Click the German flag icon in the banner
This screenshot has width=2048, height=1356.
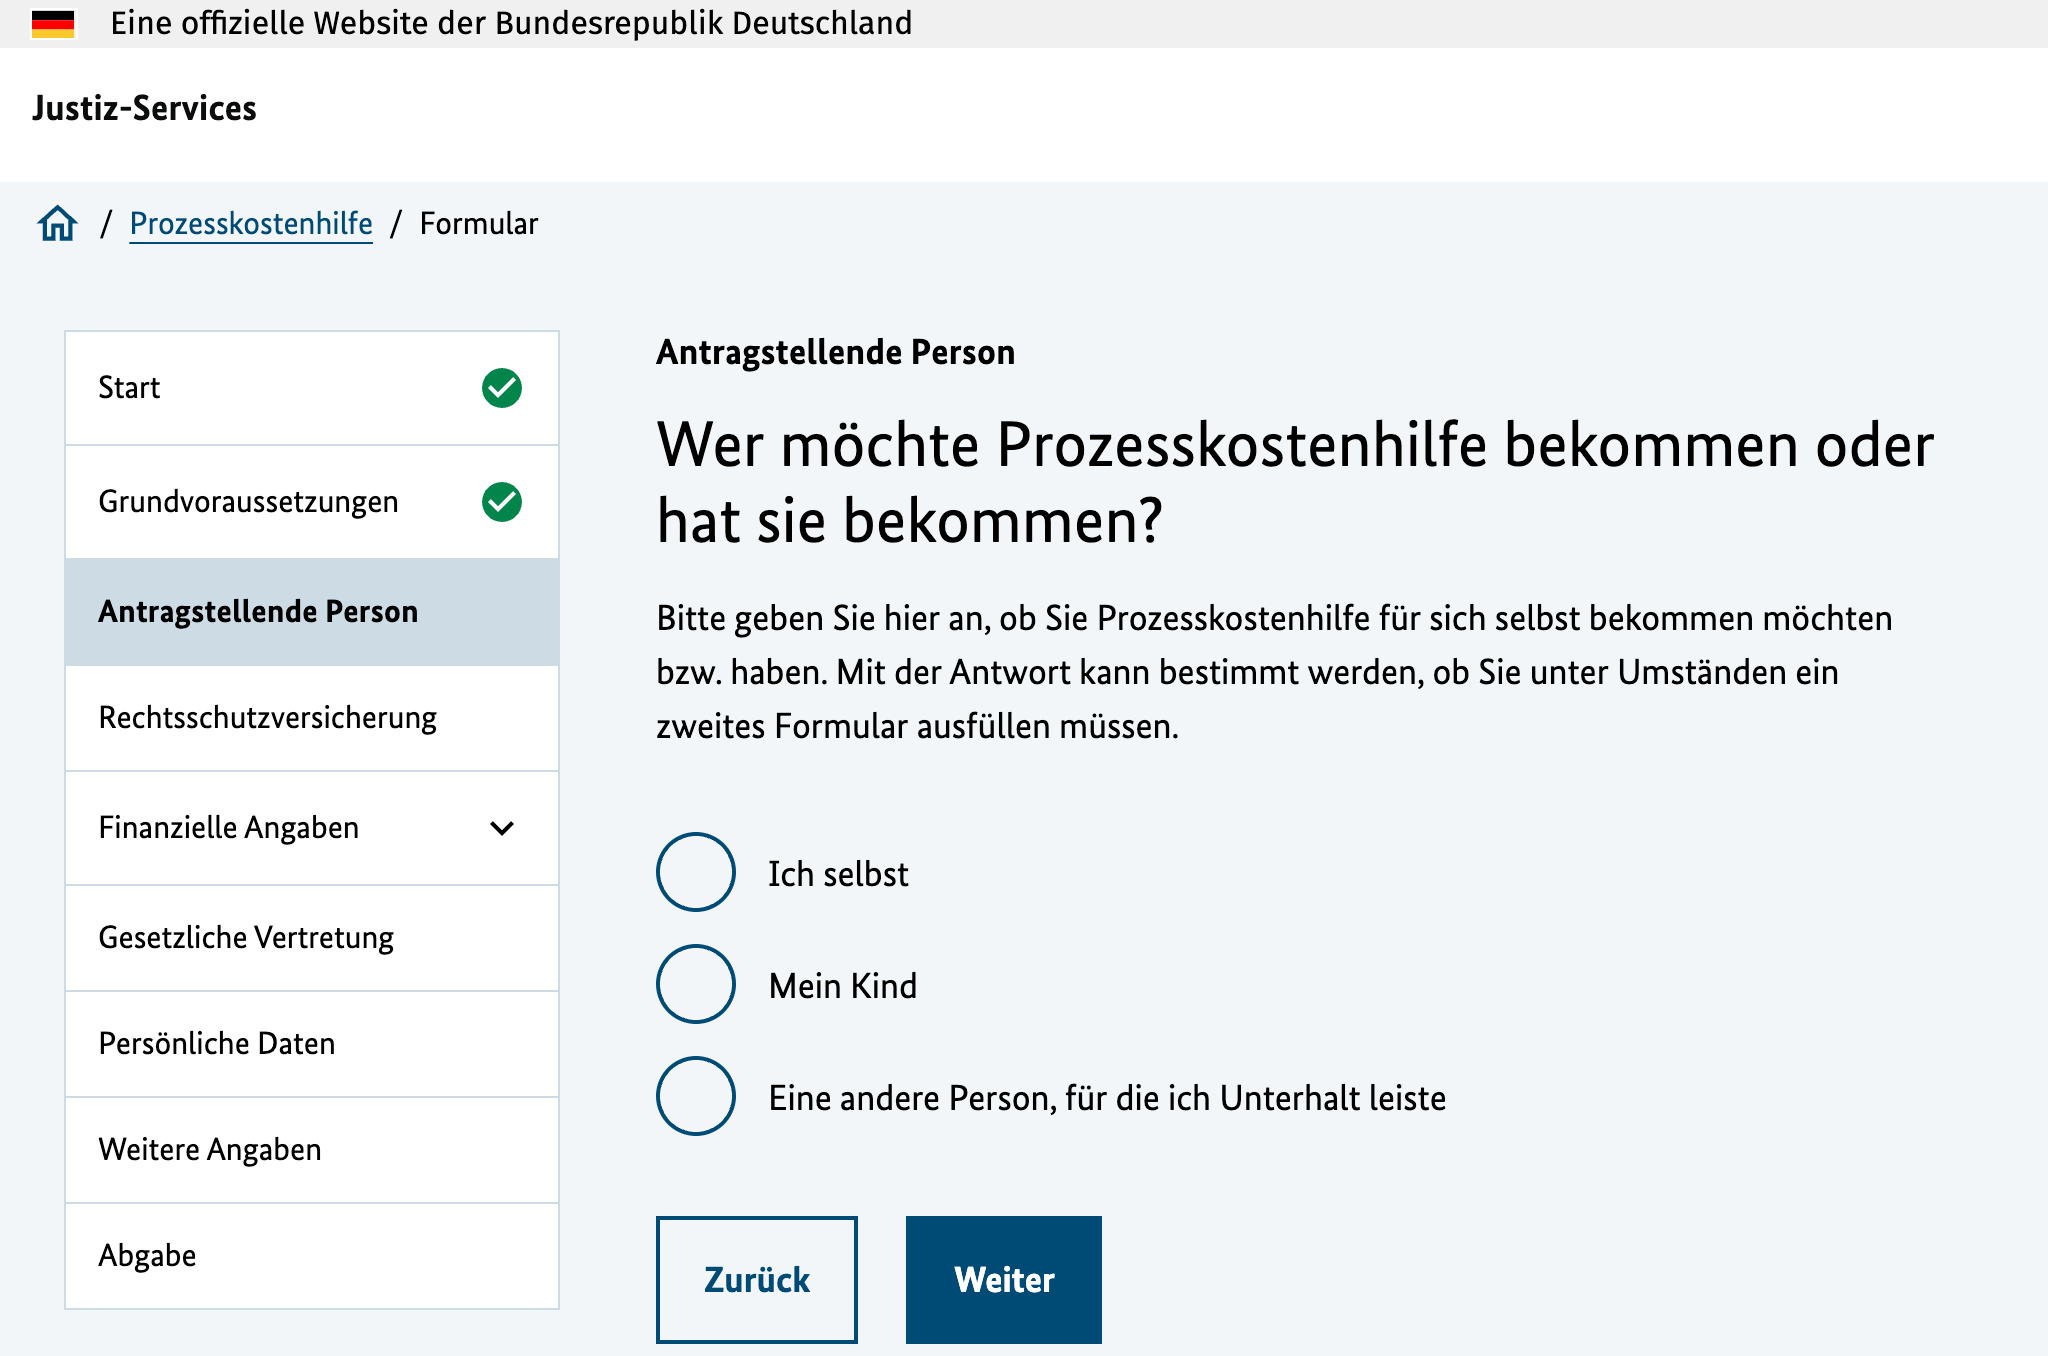click(x=55, y=22)
